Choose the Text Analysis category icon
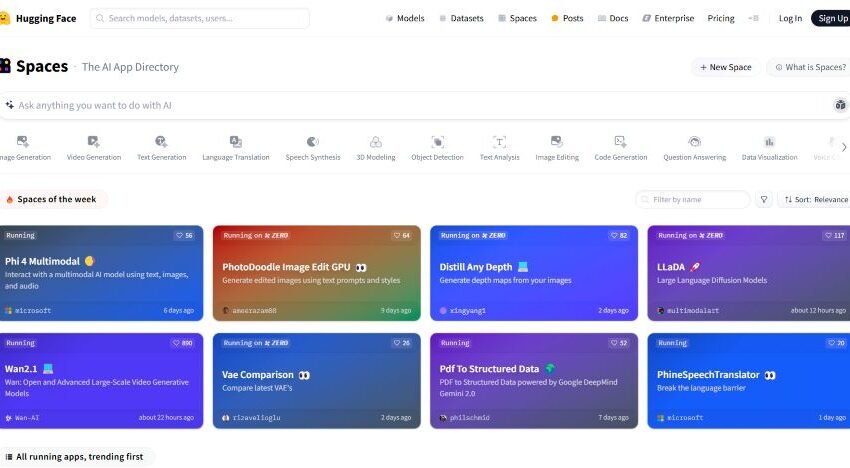Screen dimensions: 850x468 499,142
